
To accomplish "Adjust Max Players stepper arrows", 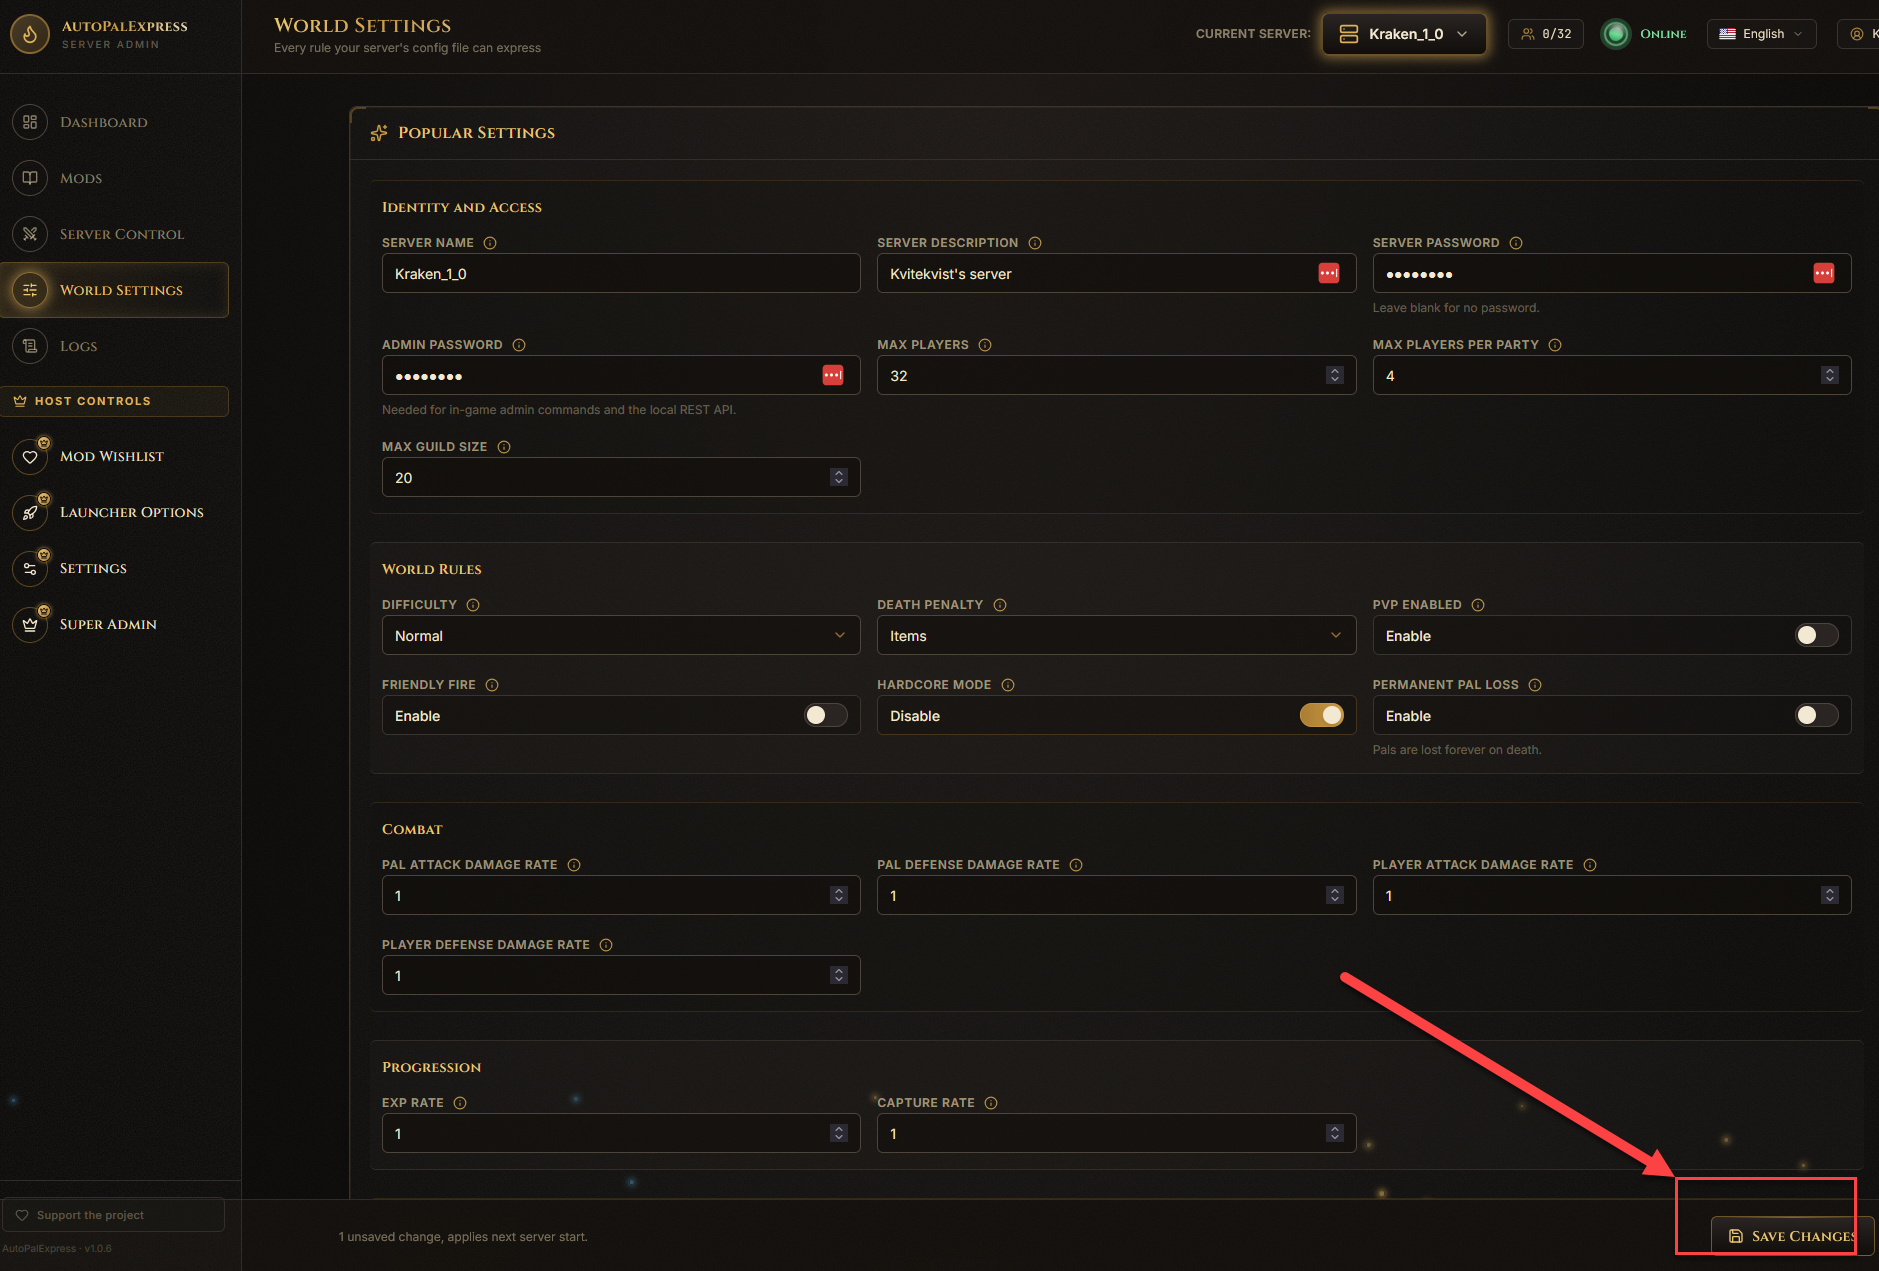I will [x=1334, y=375].
